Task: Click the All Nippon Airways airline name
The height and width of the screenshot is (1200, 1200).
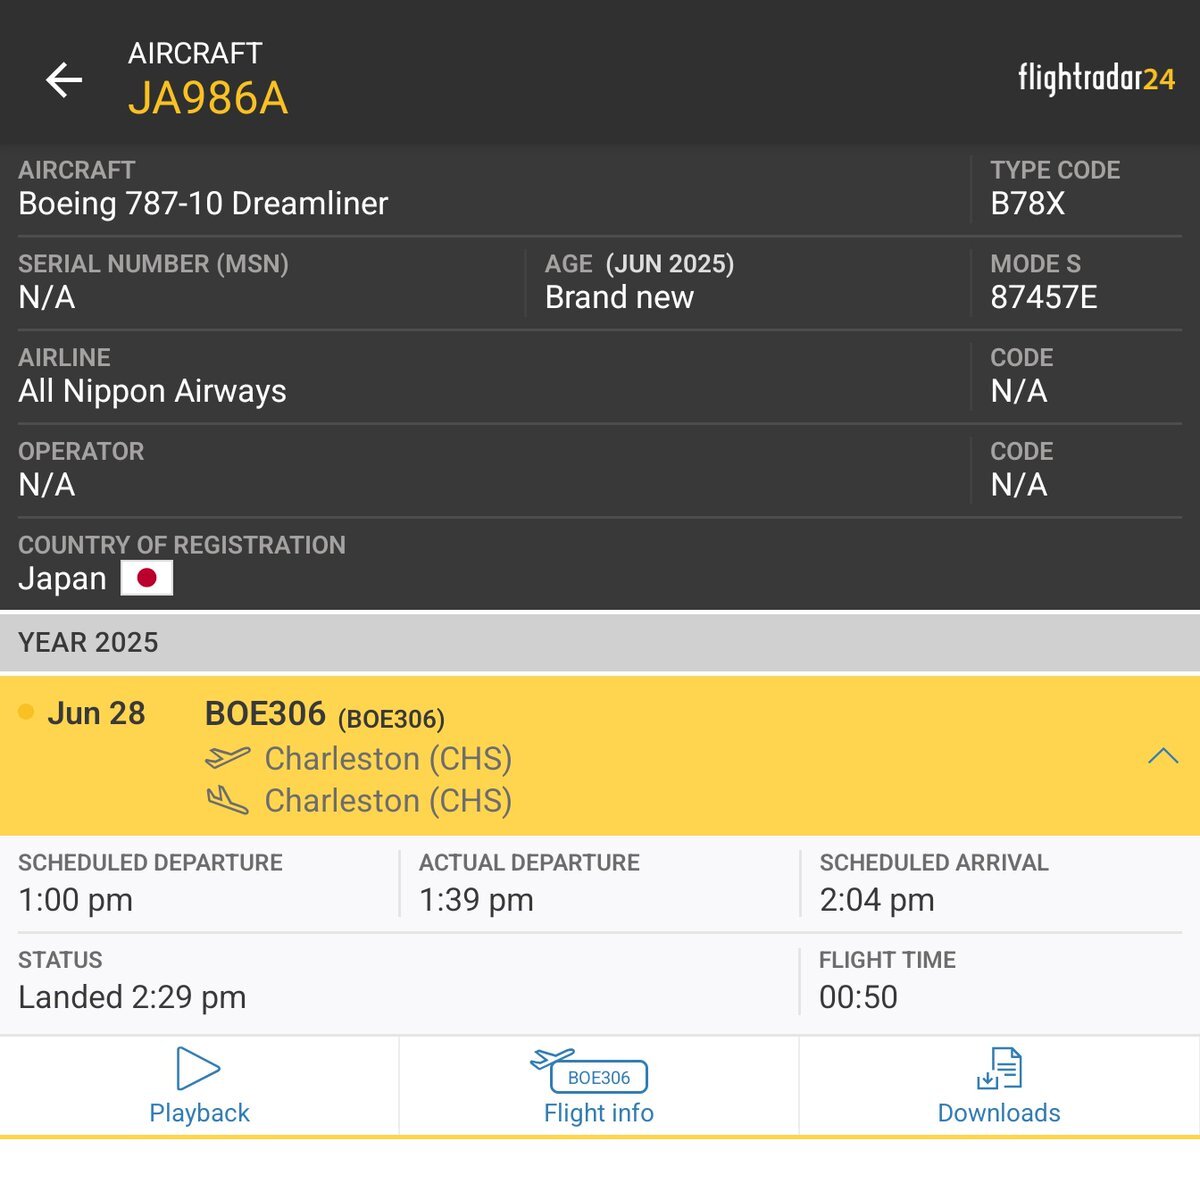Action: (x=152, y=391)
